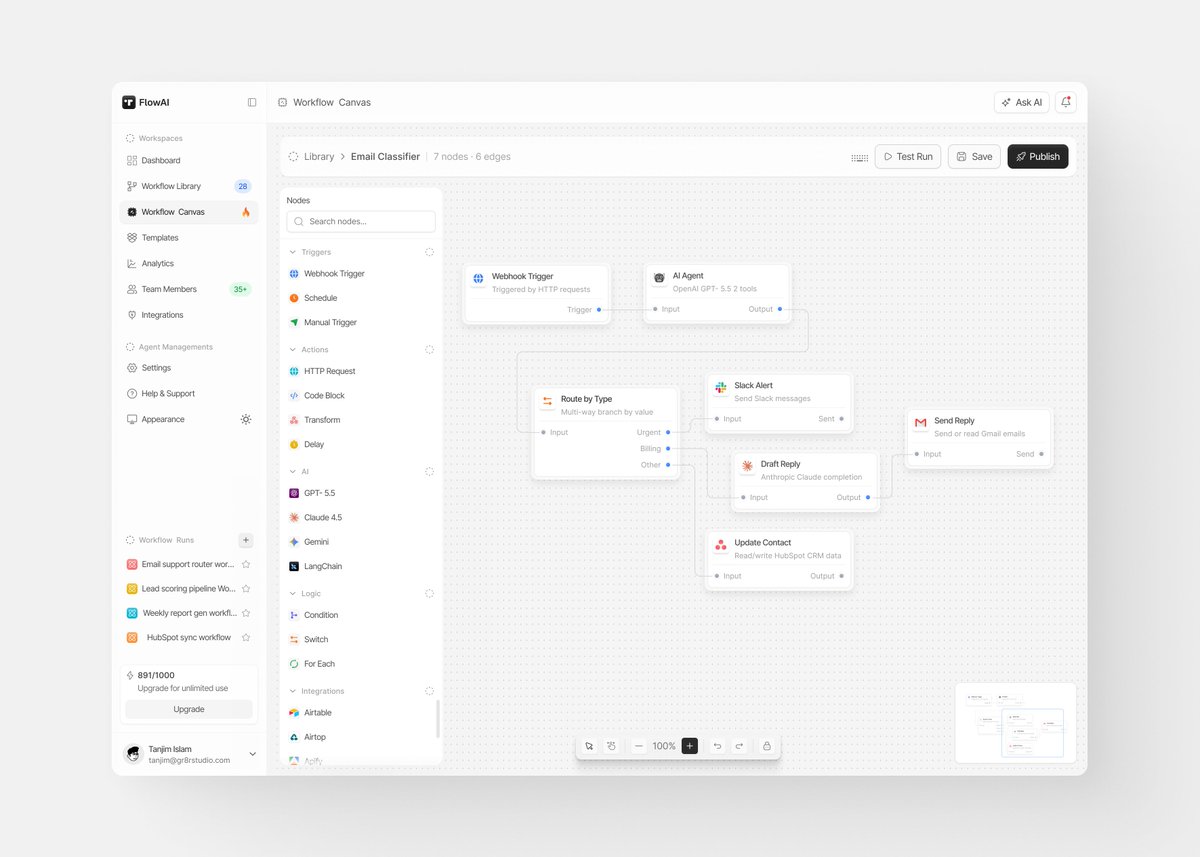Open Team Members
The image size is (1200, 857).
[189, 289]
